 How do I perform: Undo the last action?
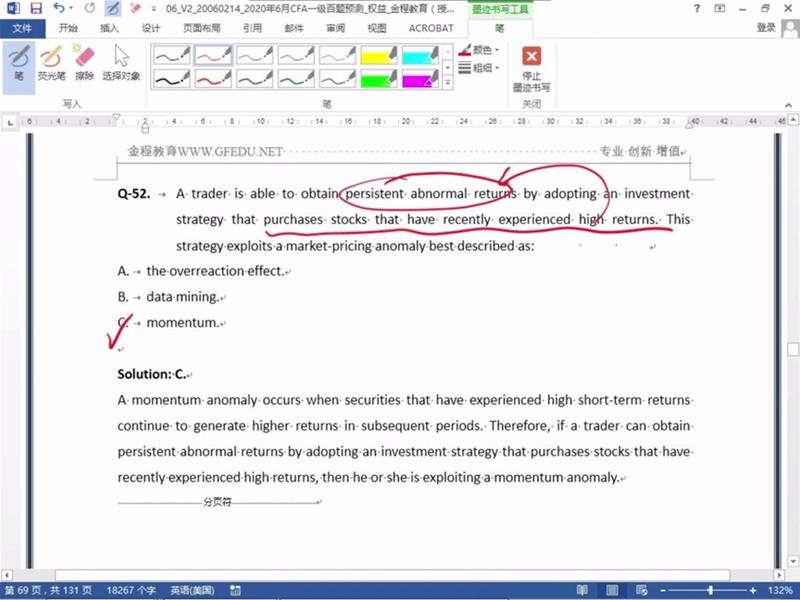(59, 8)
